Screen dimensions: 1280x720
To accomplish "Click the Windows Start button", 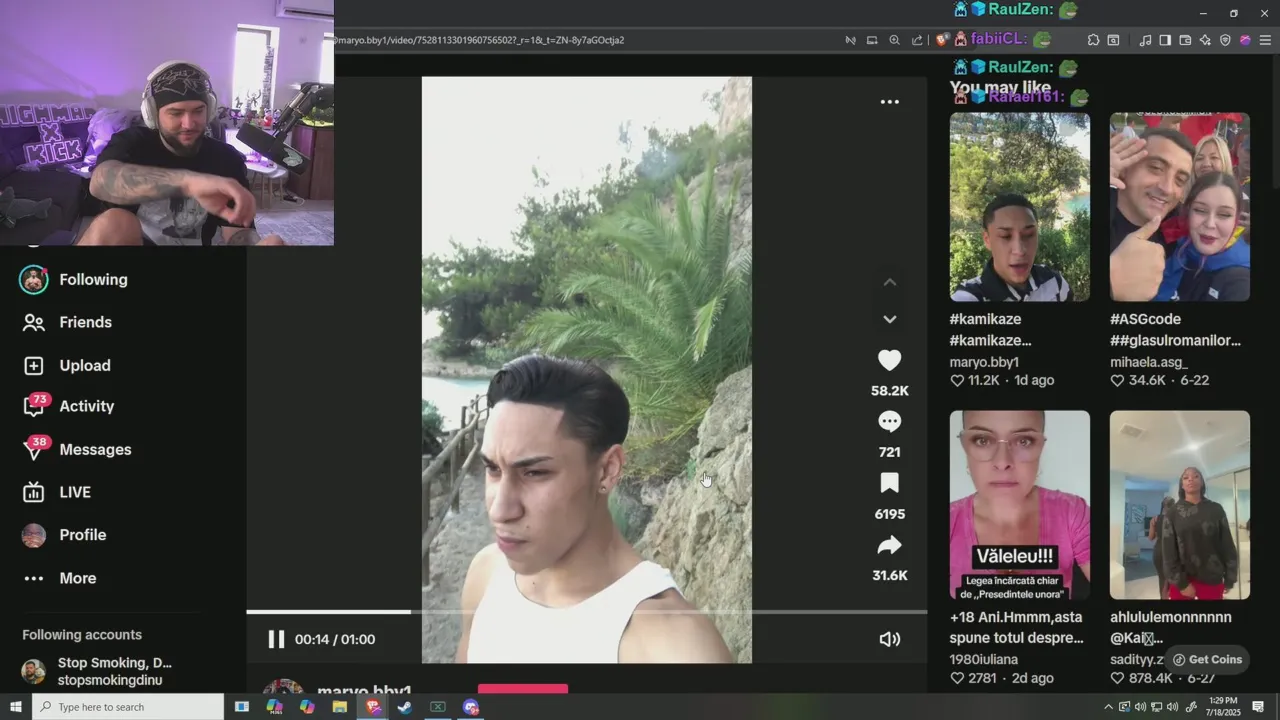I will 15,707.
